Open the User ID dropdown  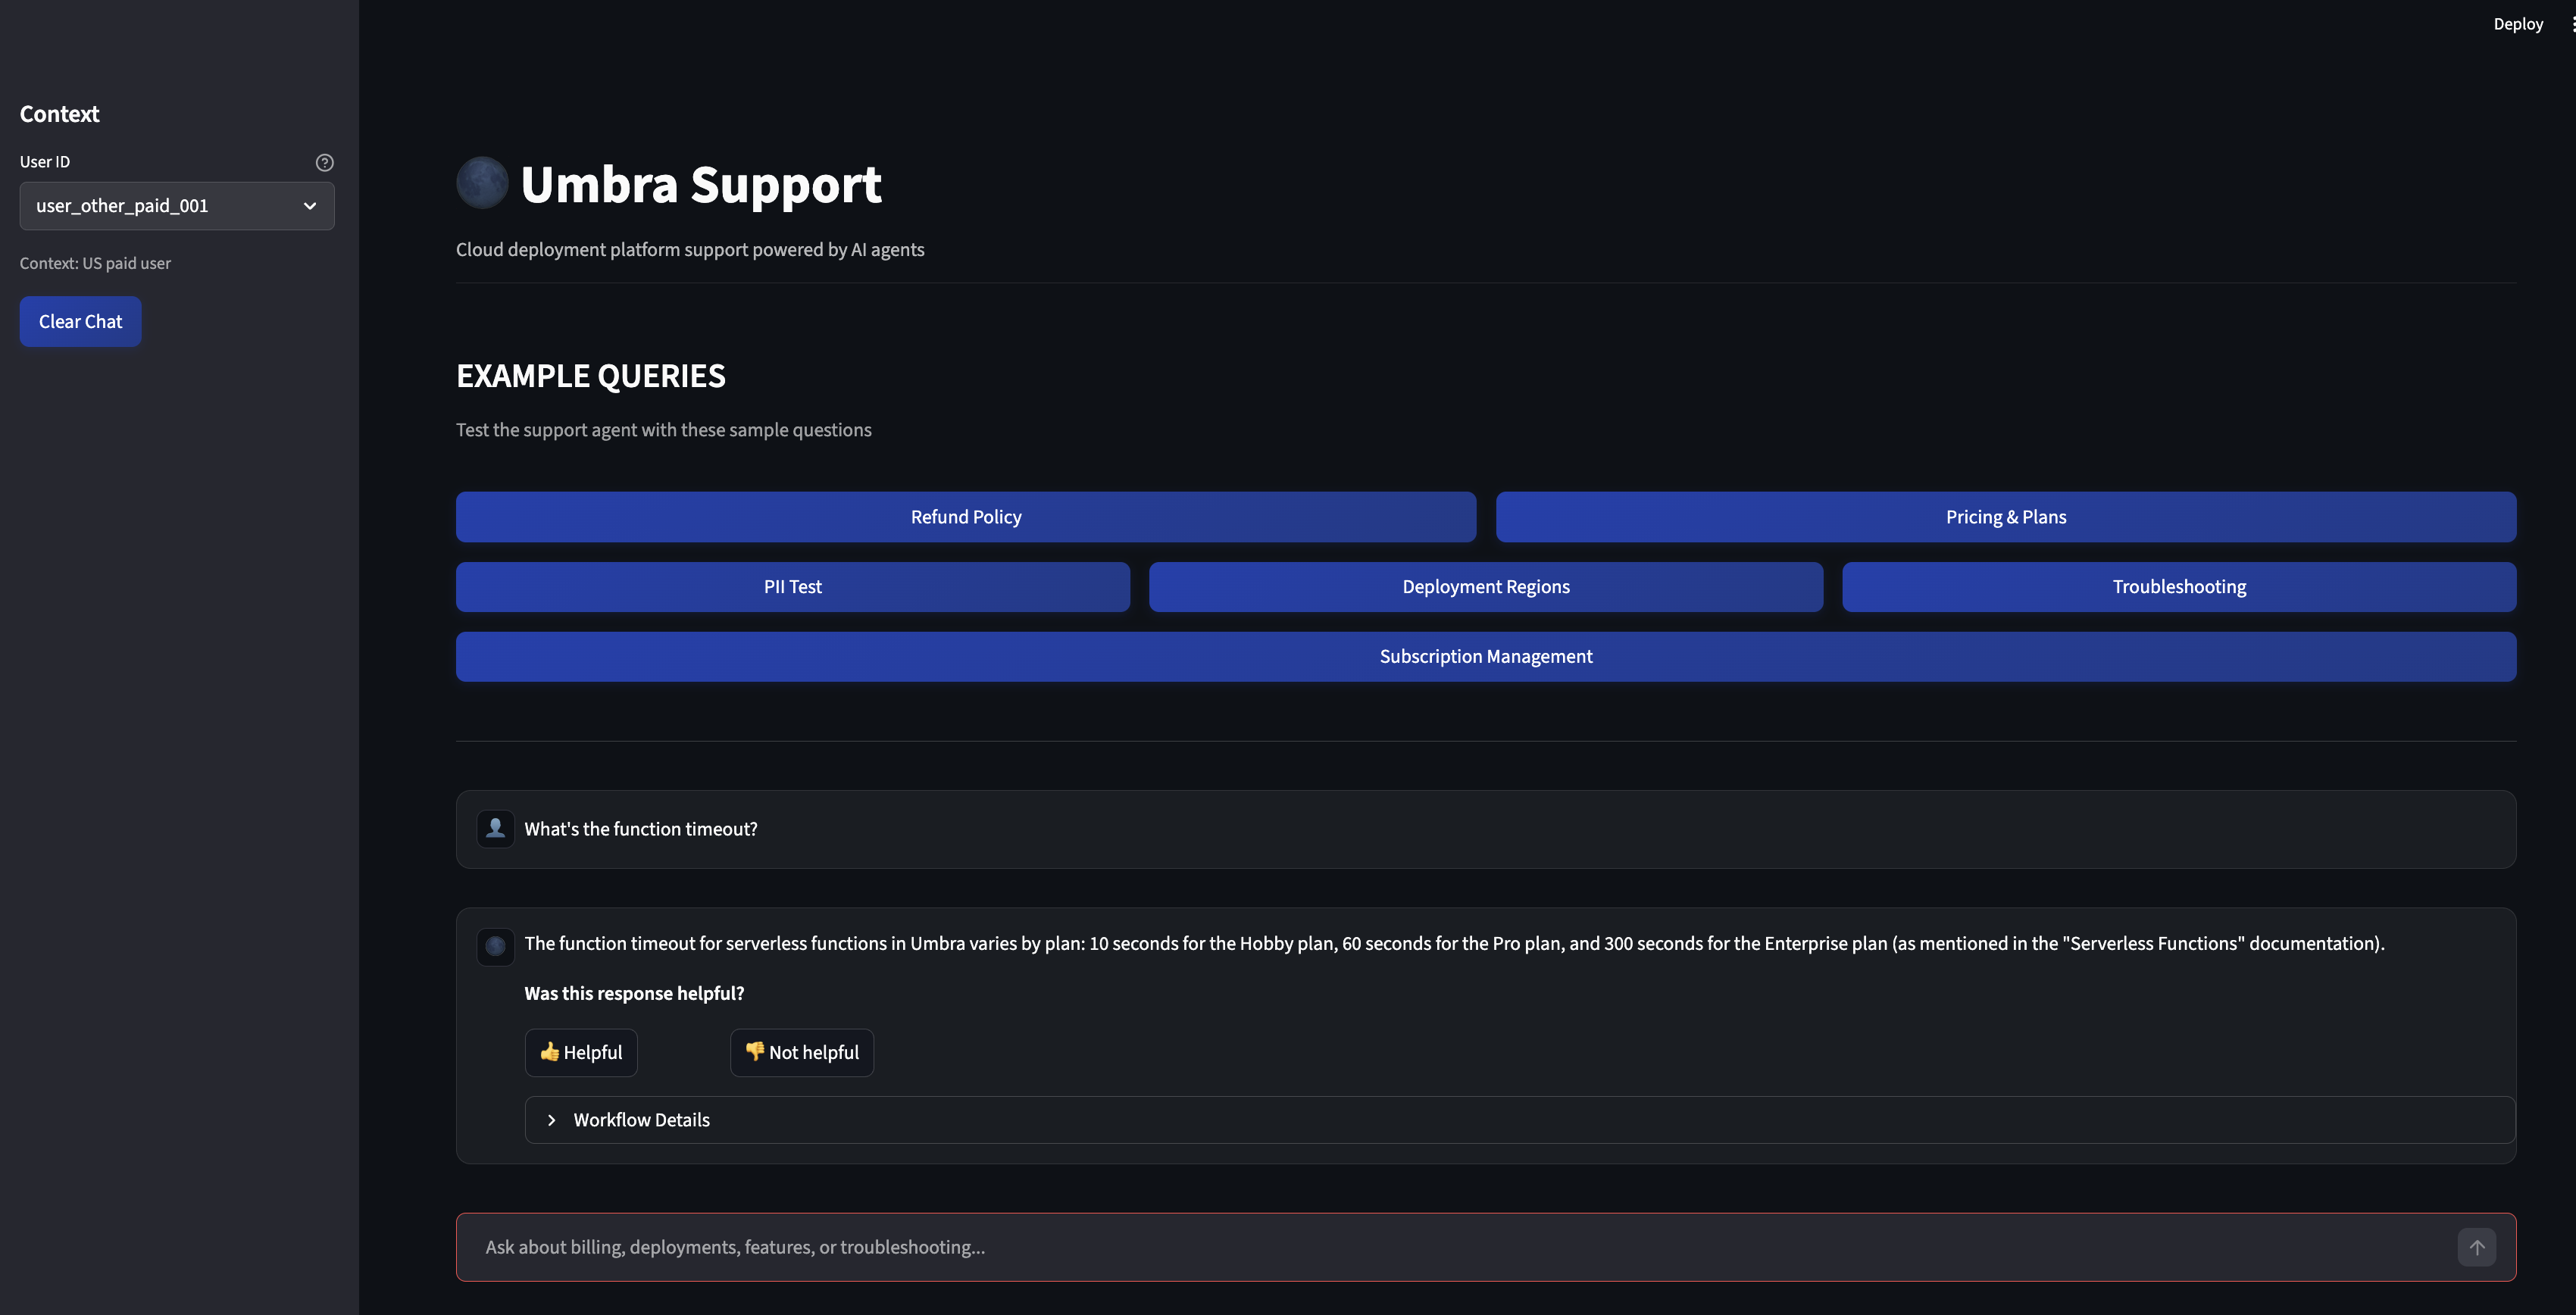click(176, 206)
